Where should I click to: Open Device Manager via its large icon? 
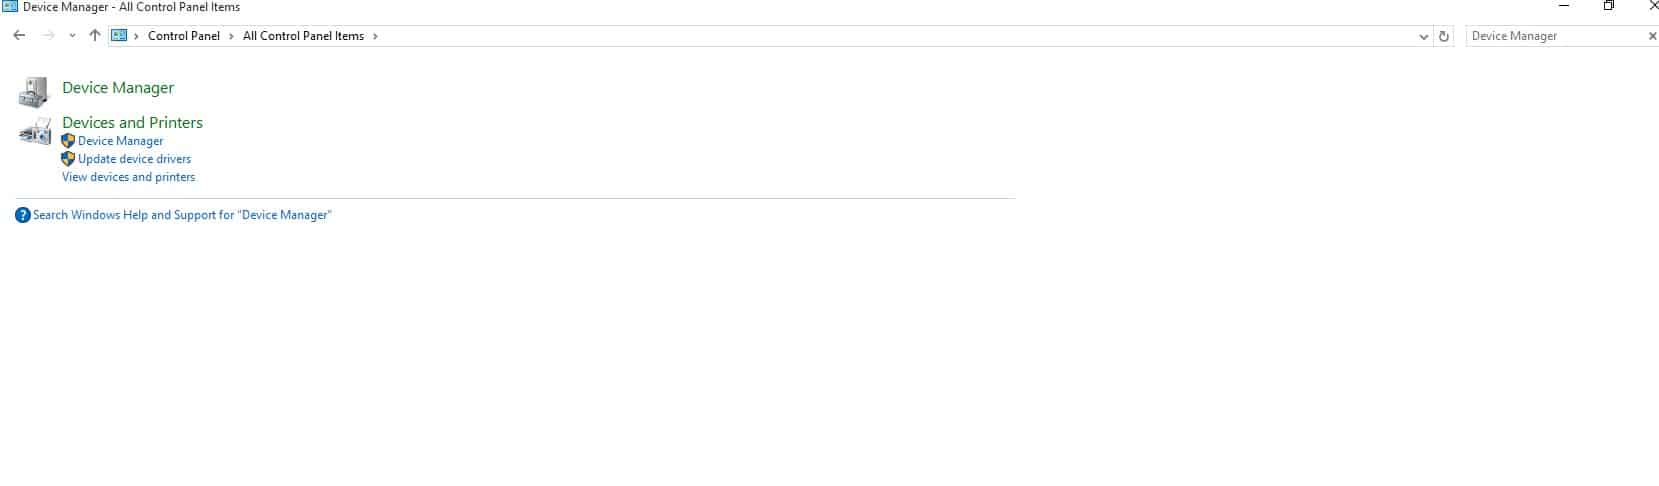[x=34, y=92]
